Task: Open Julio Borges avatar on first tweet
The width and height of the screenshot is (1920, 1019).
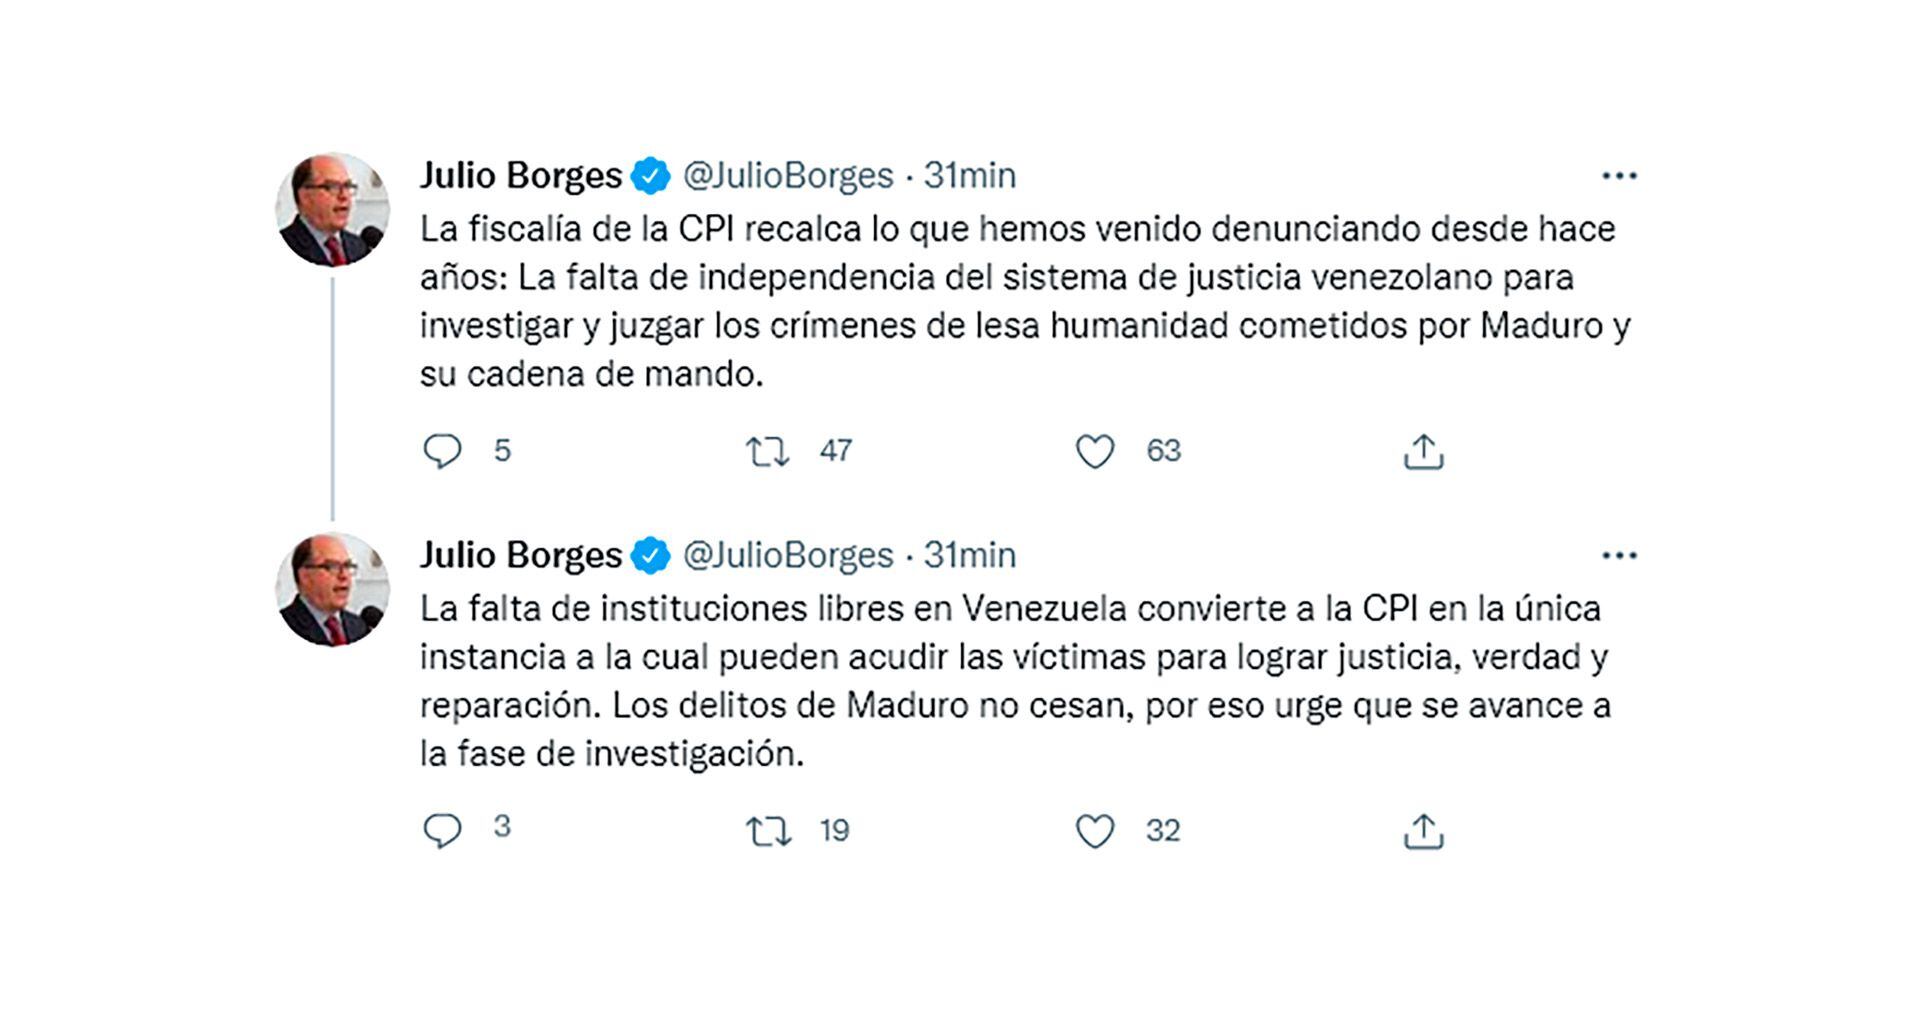Action: (332, 210)
